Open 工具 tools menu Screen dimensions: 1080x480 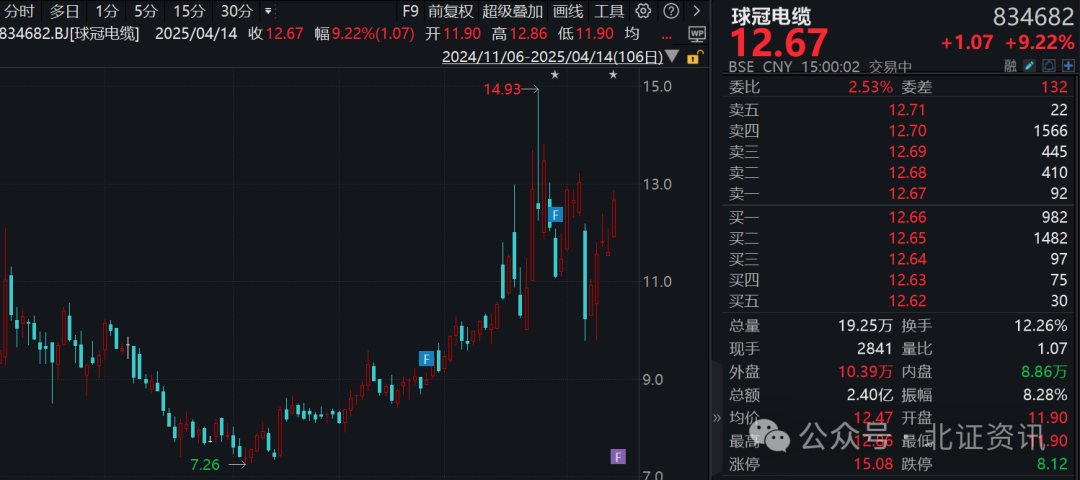click(609, 11)
